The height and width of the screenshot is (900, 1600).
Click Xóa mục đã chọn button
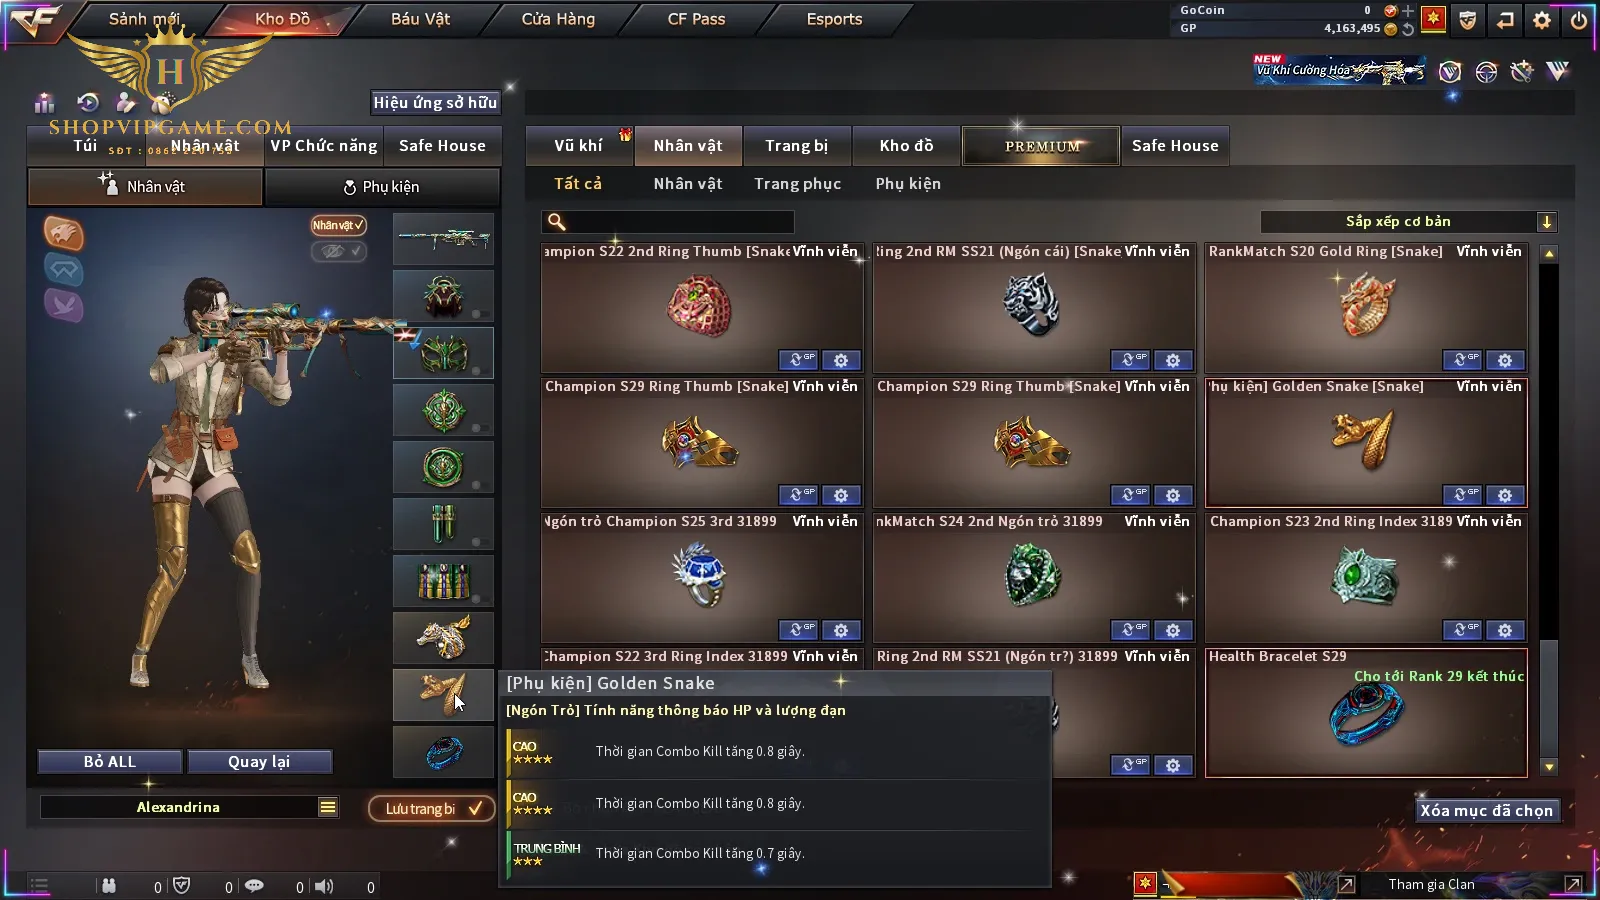tap(1487, 810)
